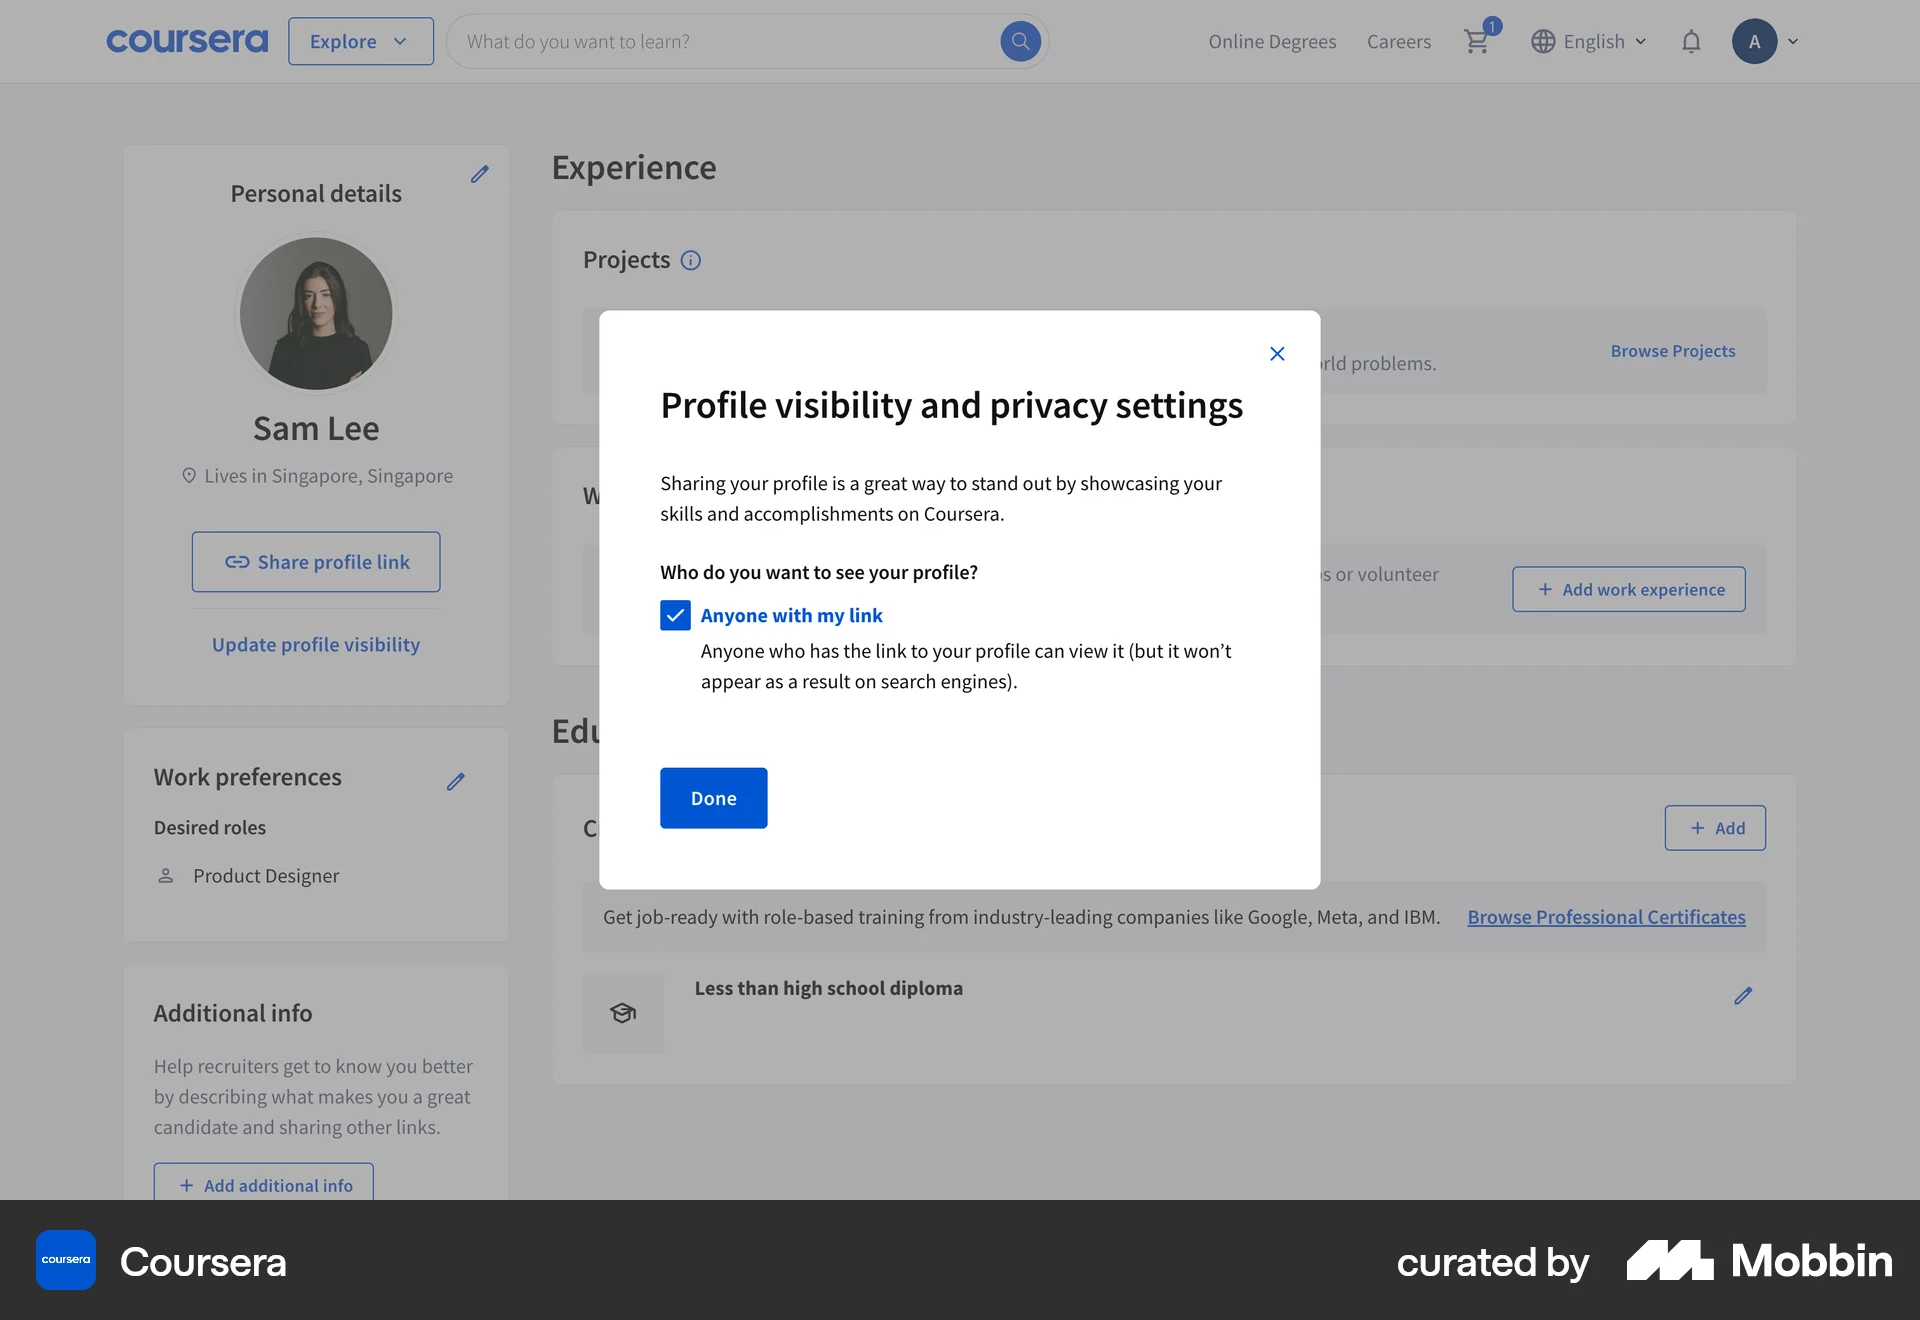Image resolution: width=1920 pixels, height=1320 pixels.
Task: Close the privacy settings dialog with the X
Action: point(1277,353)
